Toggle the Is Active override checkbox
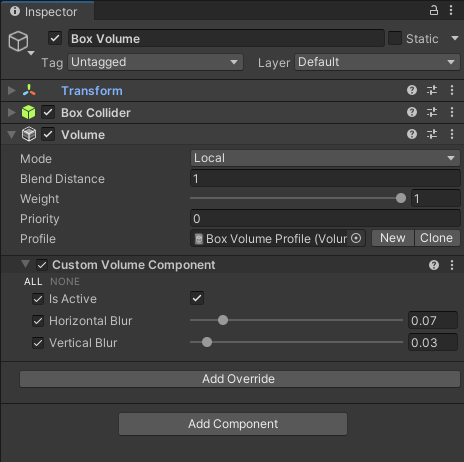 38,299
